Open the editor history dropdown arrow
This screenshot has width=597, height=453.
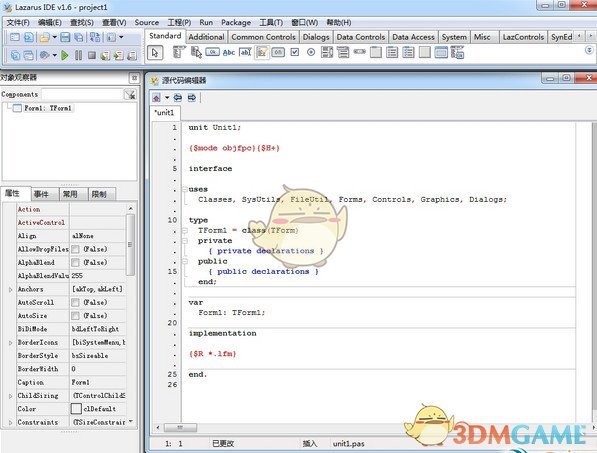pos(167,98)
